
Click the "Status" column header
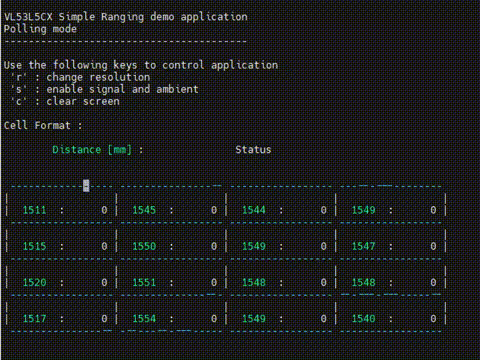coord(253,150)
